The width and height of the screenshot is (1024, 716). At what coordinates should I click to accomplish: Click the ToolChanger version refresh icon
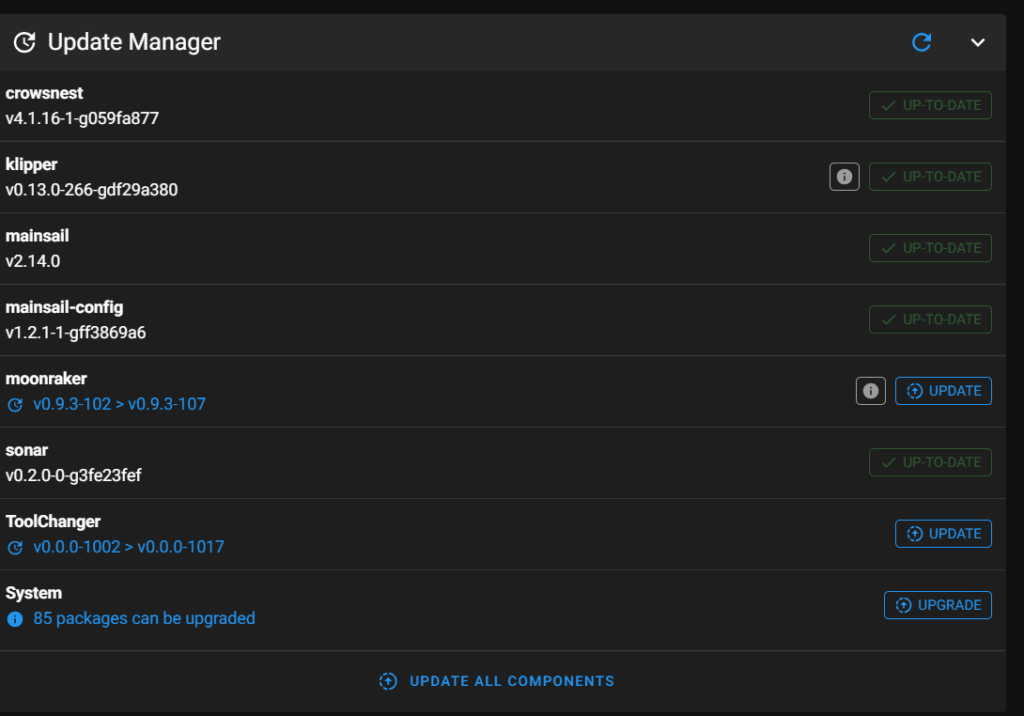coord(15,548)
